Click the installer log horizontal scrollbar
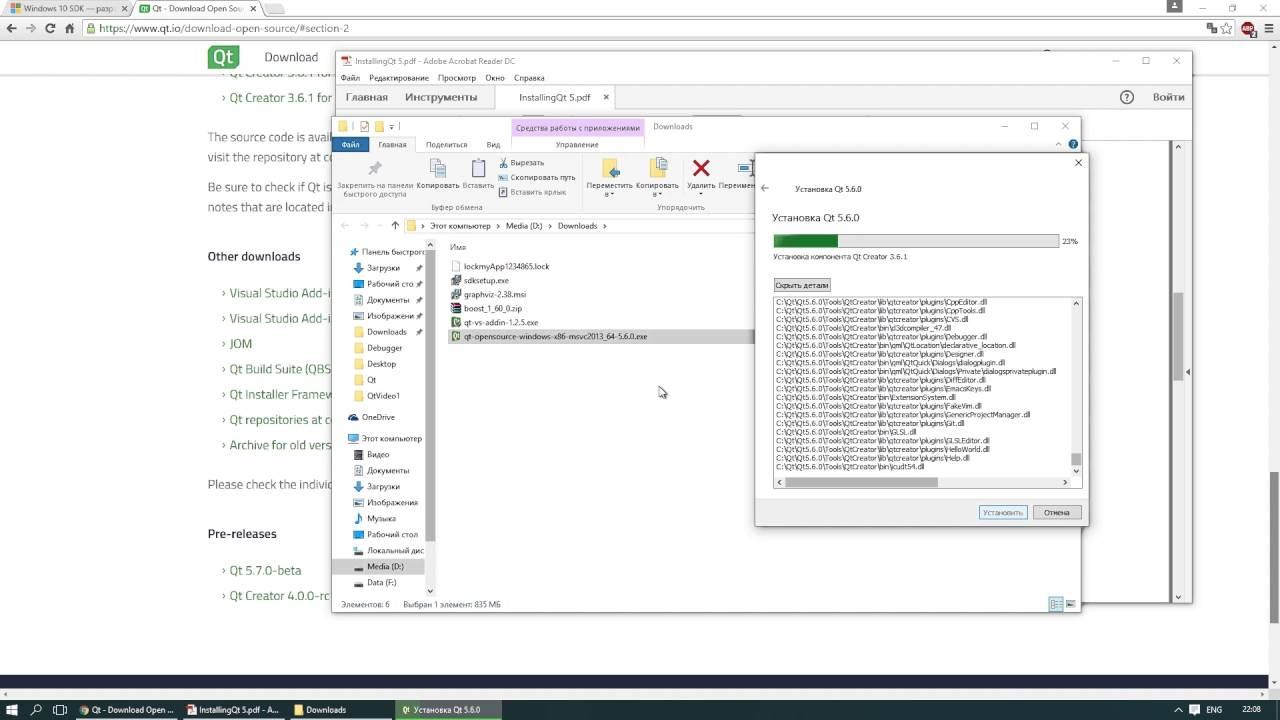This screenshot has height=720, width=1280. (x=861, y=482)
